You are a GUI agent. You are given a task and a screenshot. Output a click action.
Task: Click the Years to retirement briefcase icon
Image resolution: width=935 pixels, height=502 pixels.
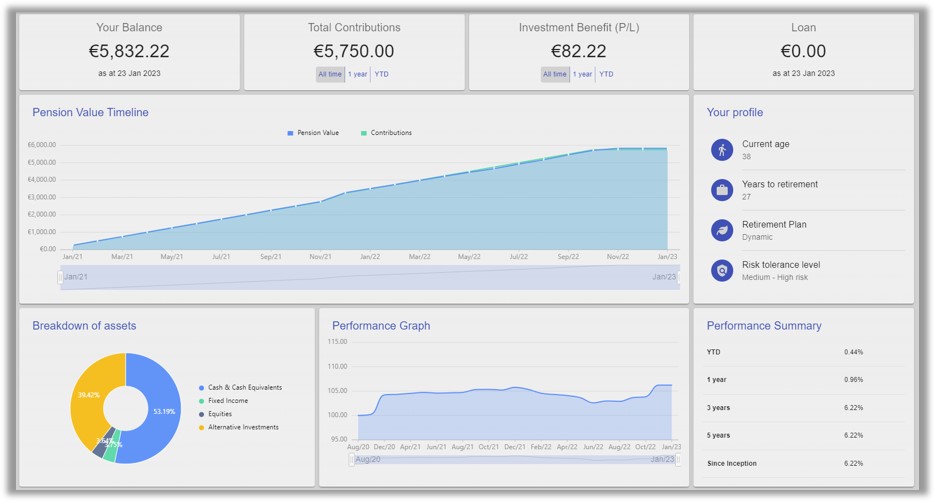coord(722,190)
